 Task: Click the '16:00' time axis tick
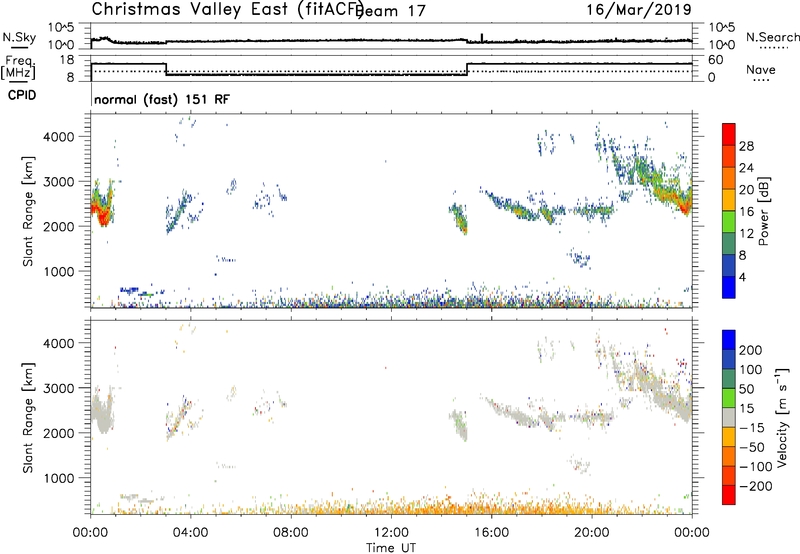tap(491, 533)
